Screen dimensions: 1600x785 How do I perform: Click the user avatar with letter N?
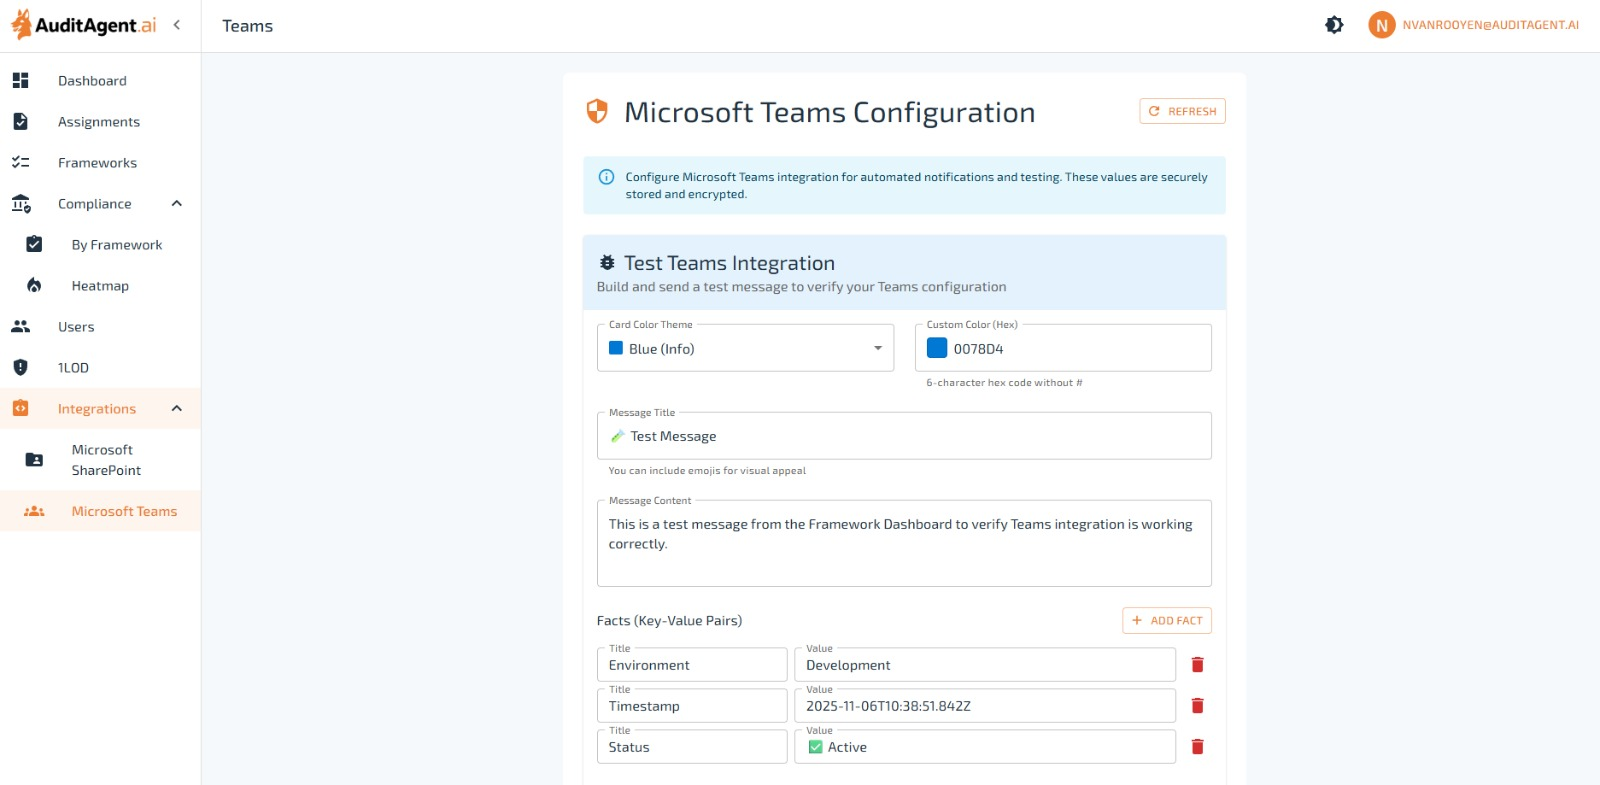click(1381, 25)
